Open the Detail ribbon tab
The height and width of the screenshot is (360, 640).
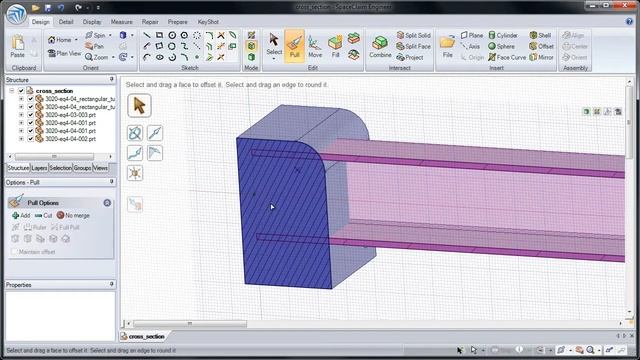tap(66, 22)
